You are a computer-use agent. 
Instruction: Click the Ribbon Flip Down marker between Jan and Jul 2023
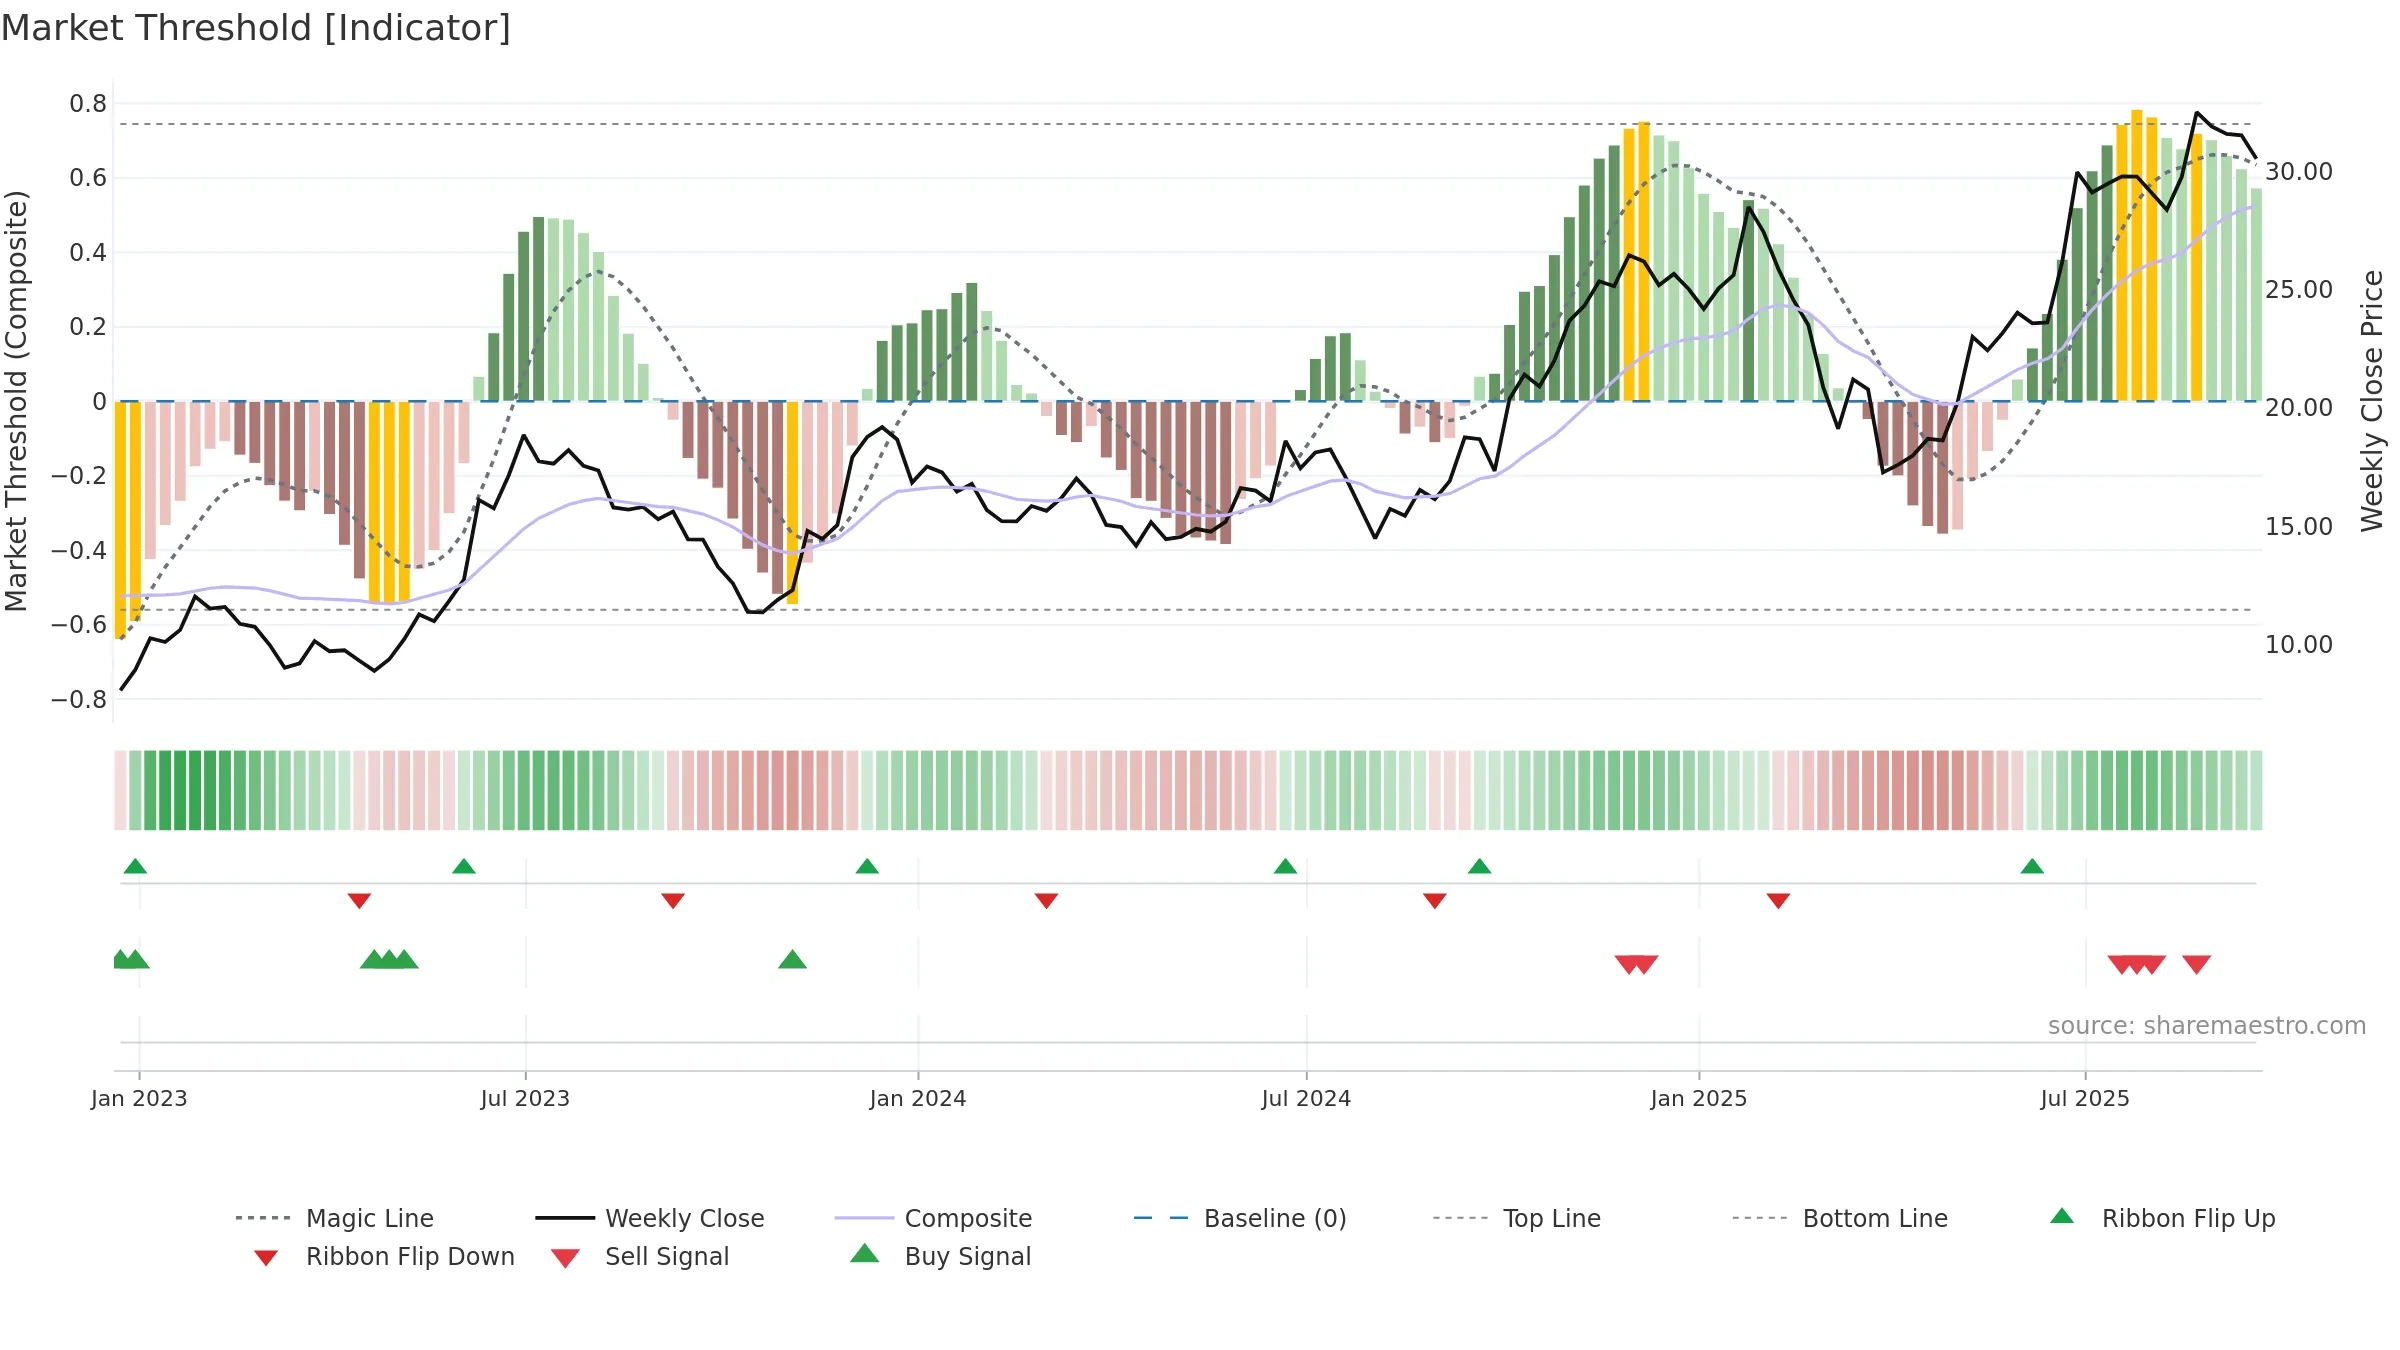pyautogui.click(x=359, y=901)
